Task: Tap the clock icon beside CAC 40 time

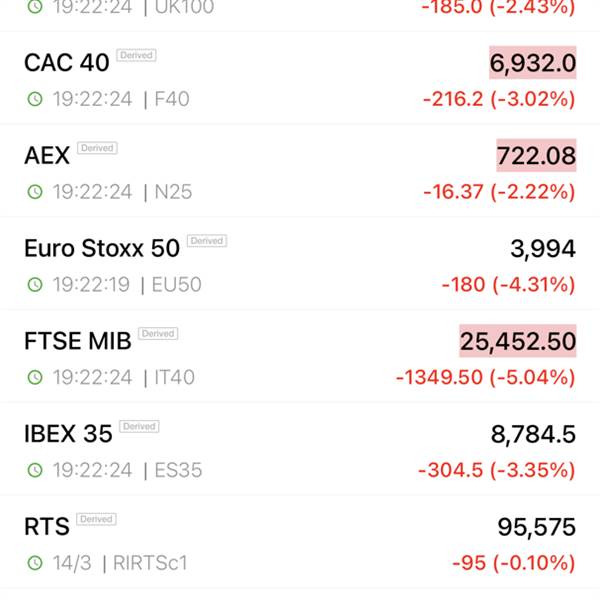Action: click(x=35, y=99)
